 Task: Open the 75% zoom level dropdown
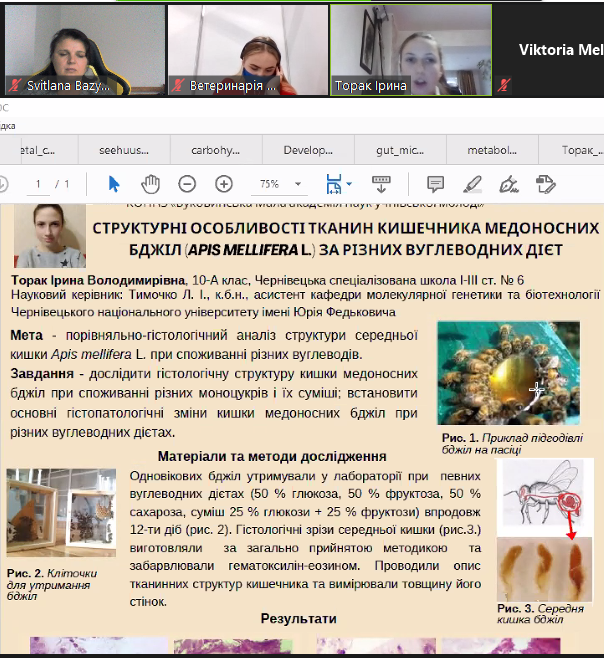[x=280, y=184]
